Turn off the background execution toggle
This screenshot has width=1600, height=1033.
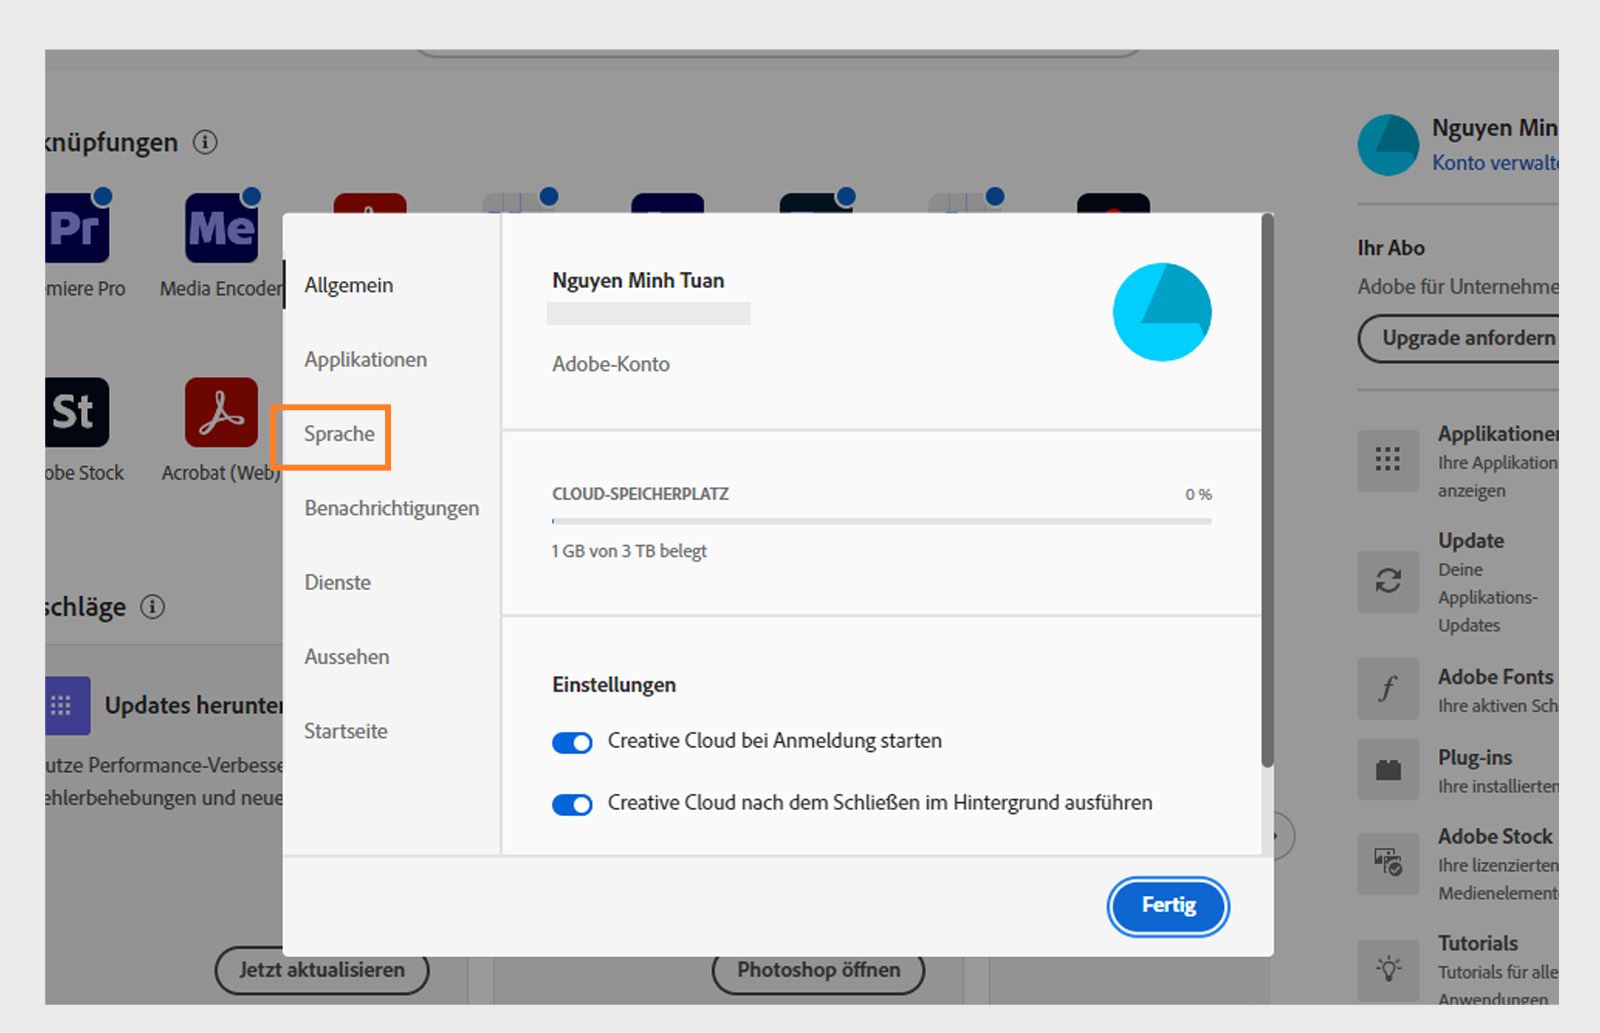(572, 803)
